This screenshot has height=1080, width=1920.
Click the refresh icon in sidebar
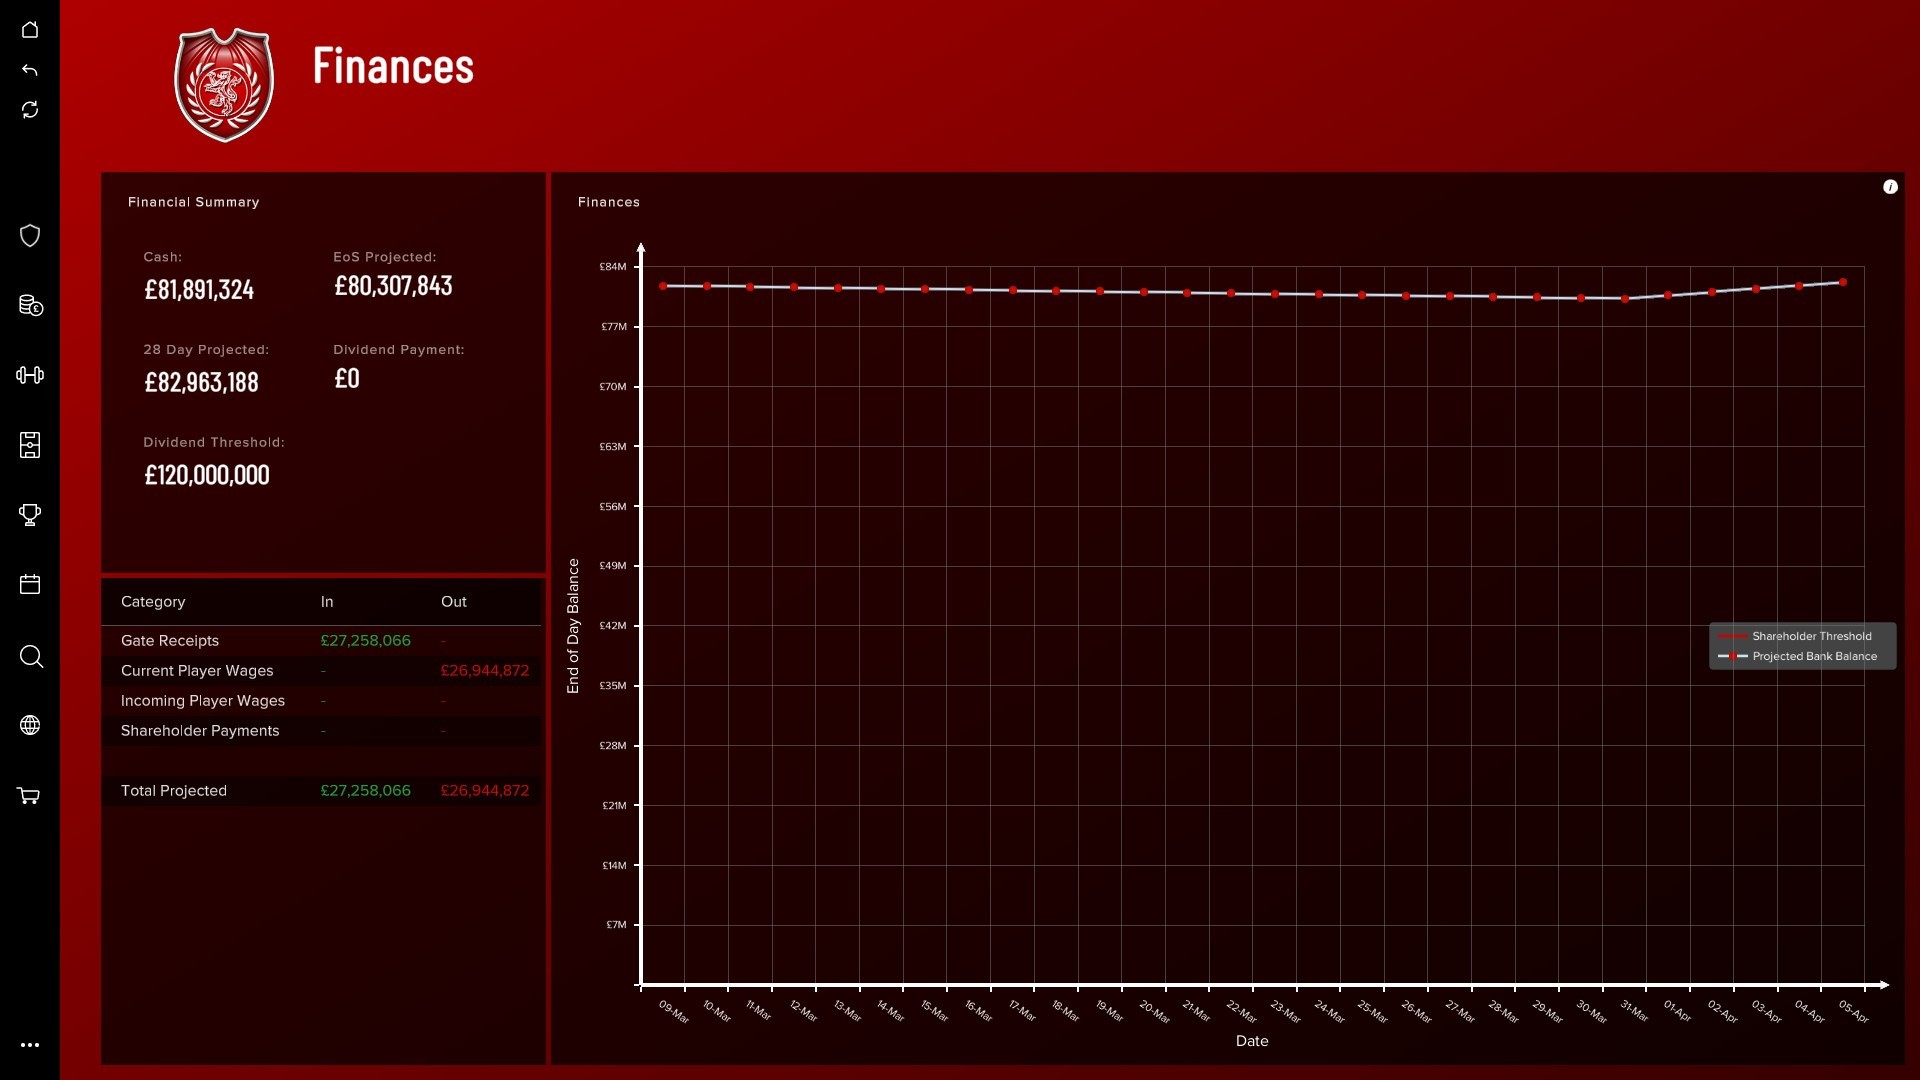[30, 110]
